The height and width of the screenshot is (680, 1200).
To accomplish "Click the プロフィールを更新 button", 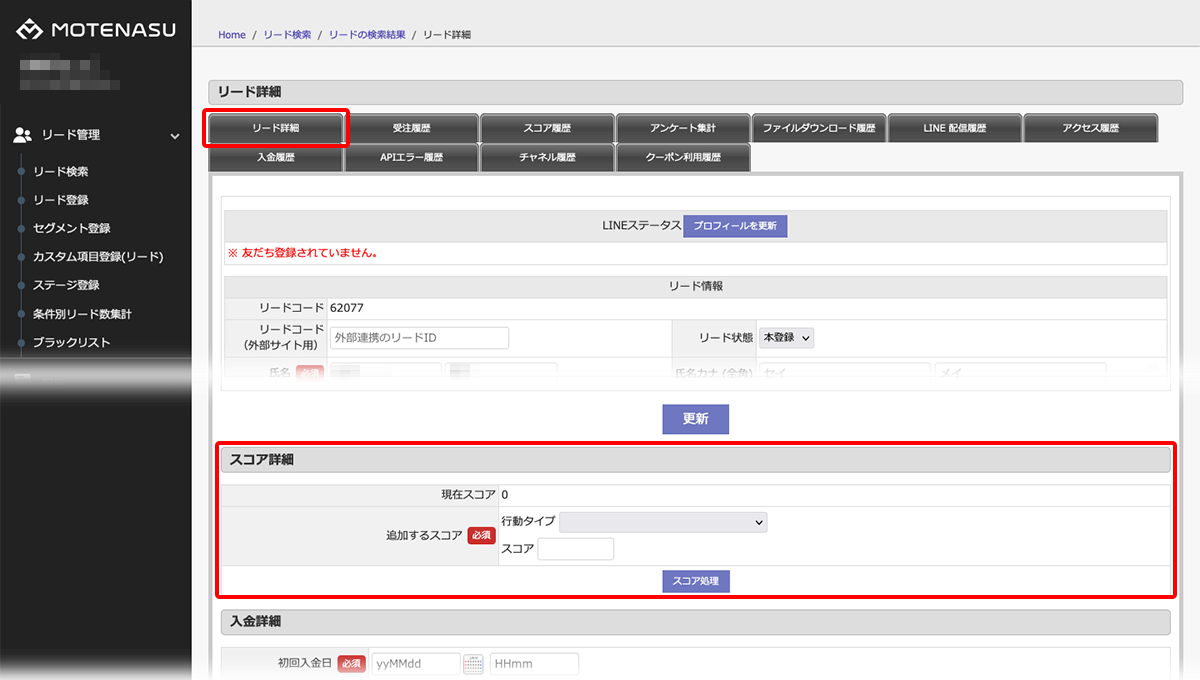I will (735, 226).
